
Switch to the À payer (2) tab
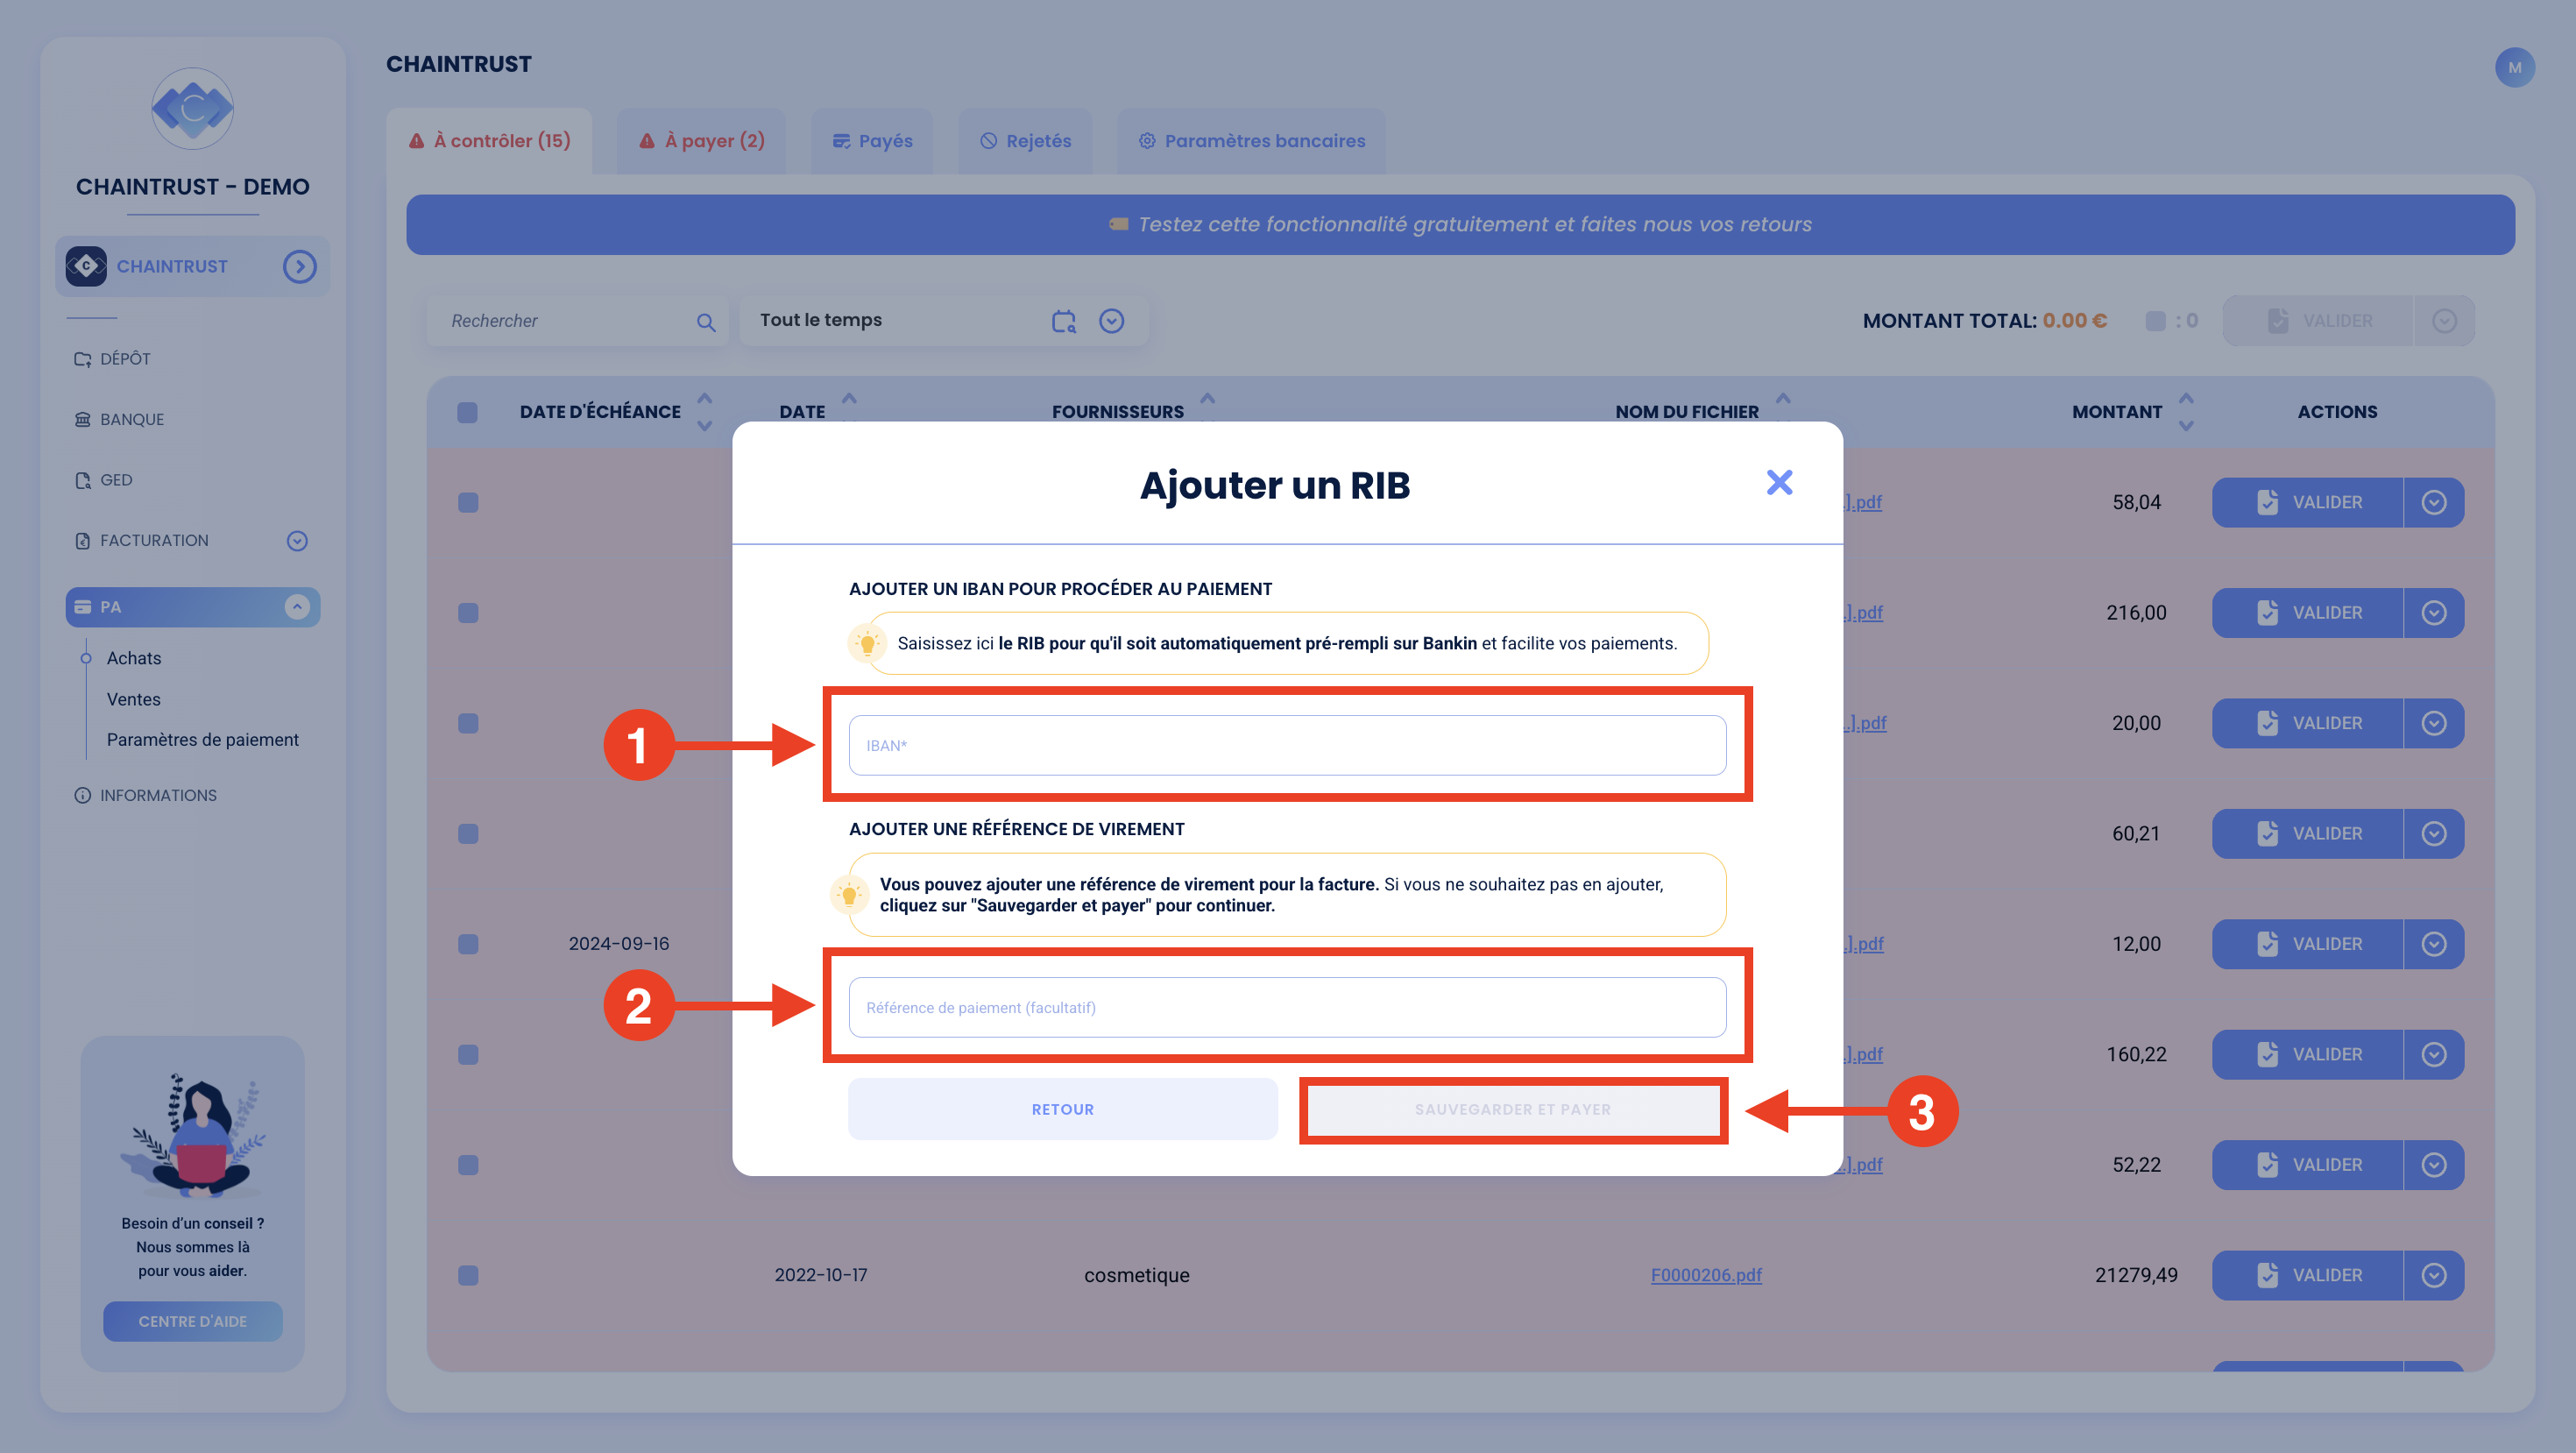point(702,141)
